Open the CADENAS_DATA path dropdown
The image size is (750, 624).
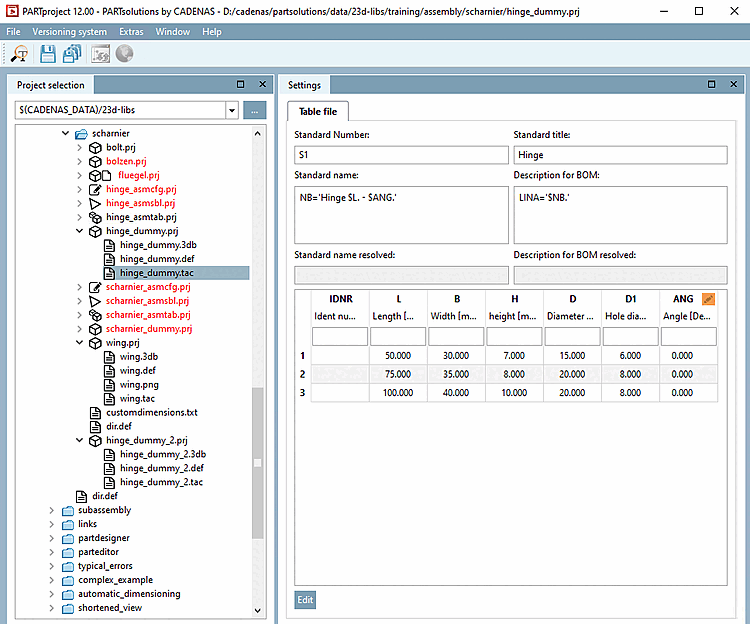(x=232, y=111)
